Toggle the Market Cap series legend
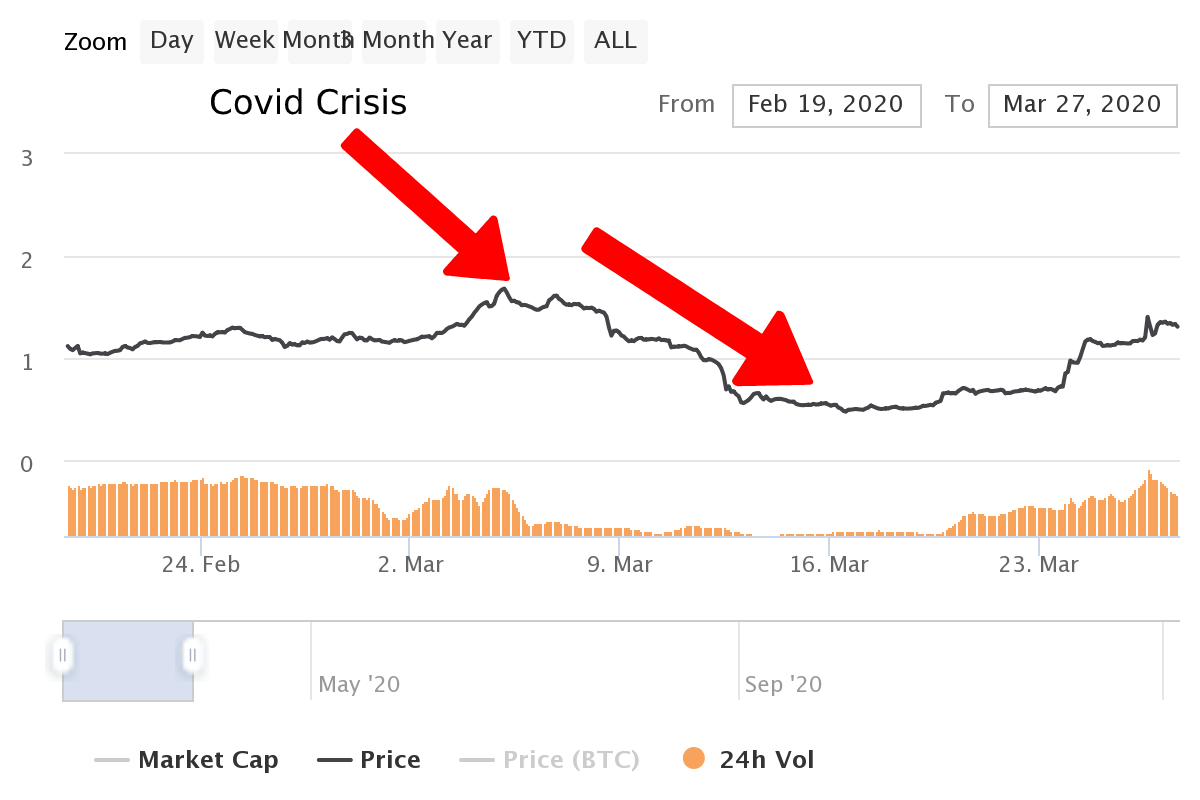 (x=186, y=760)
